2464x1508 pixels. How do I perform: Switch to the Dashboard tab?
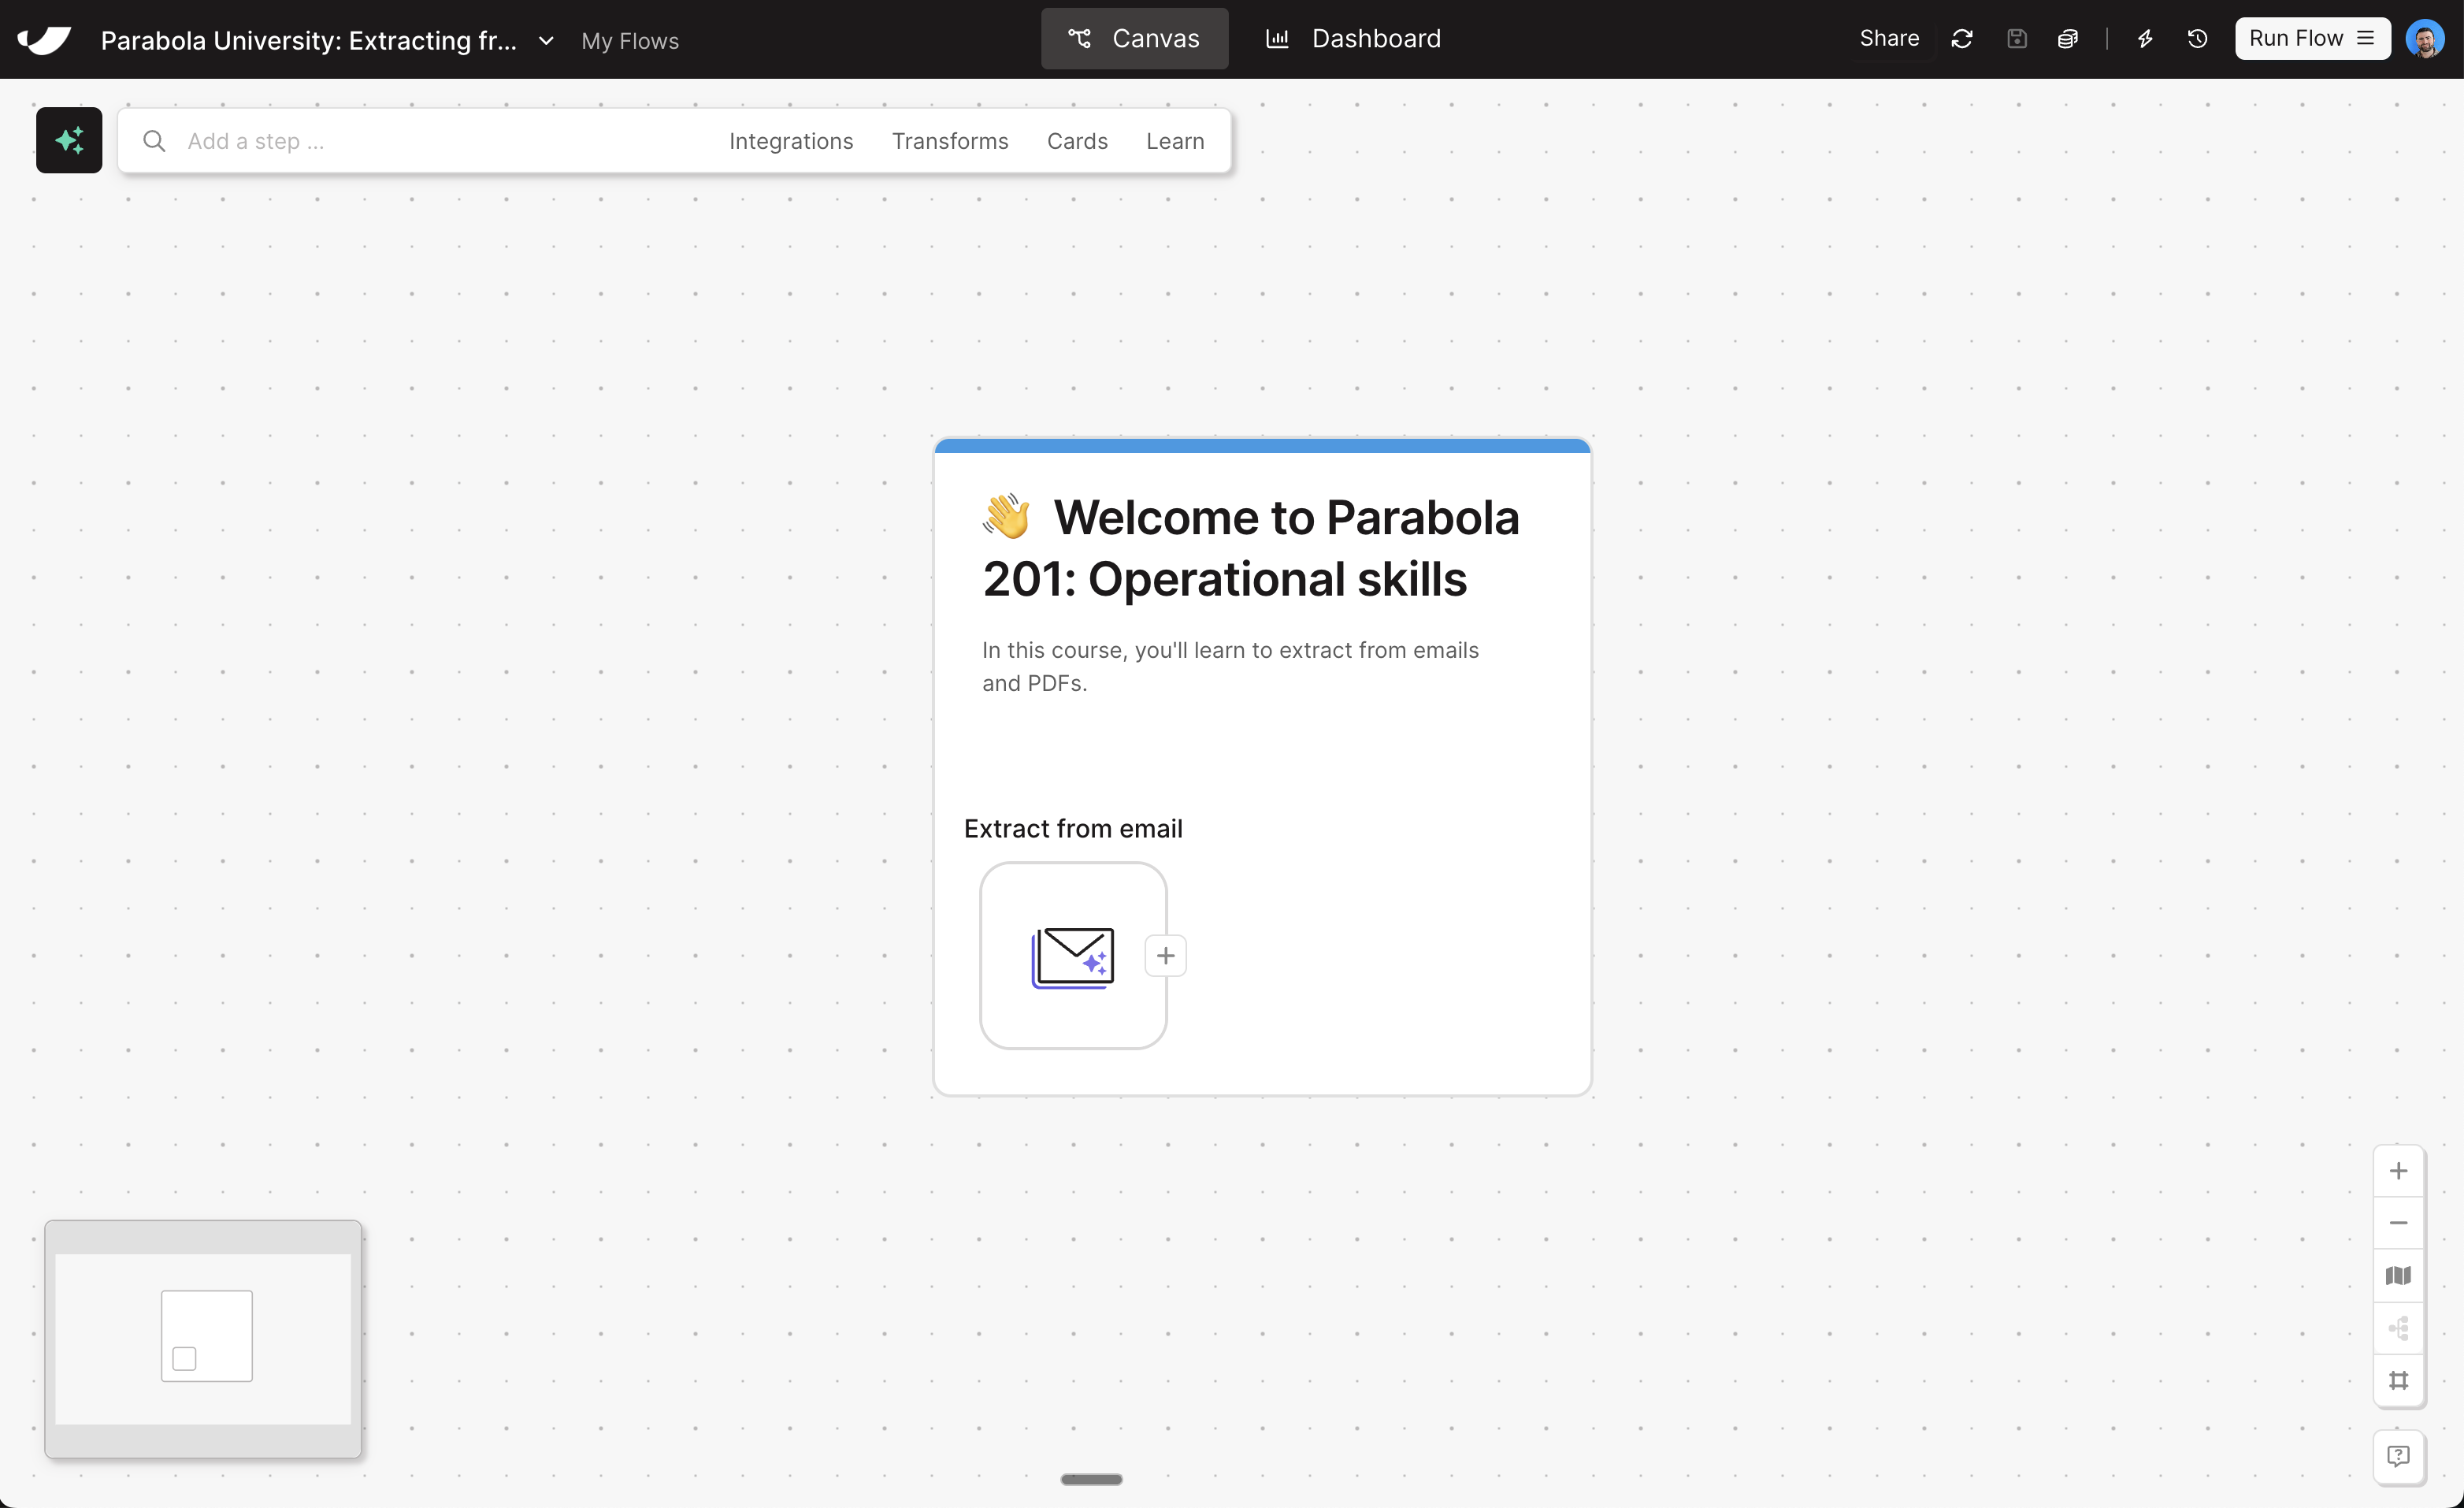click(1354, 39)
